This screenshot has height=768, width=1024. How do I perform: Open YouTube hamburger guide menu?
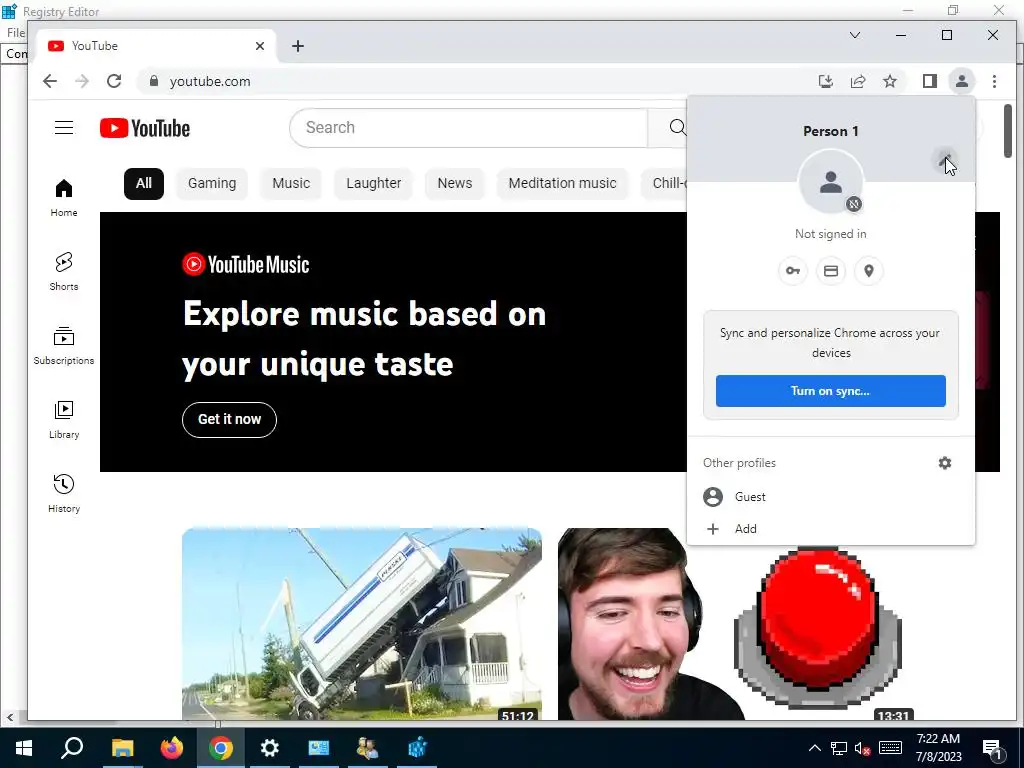64,127
